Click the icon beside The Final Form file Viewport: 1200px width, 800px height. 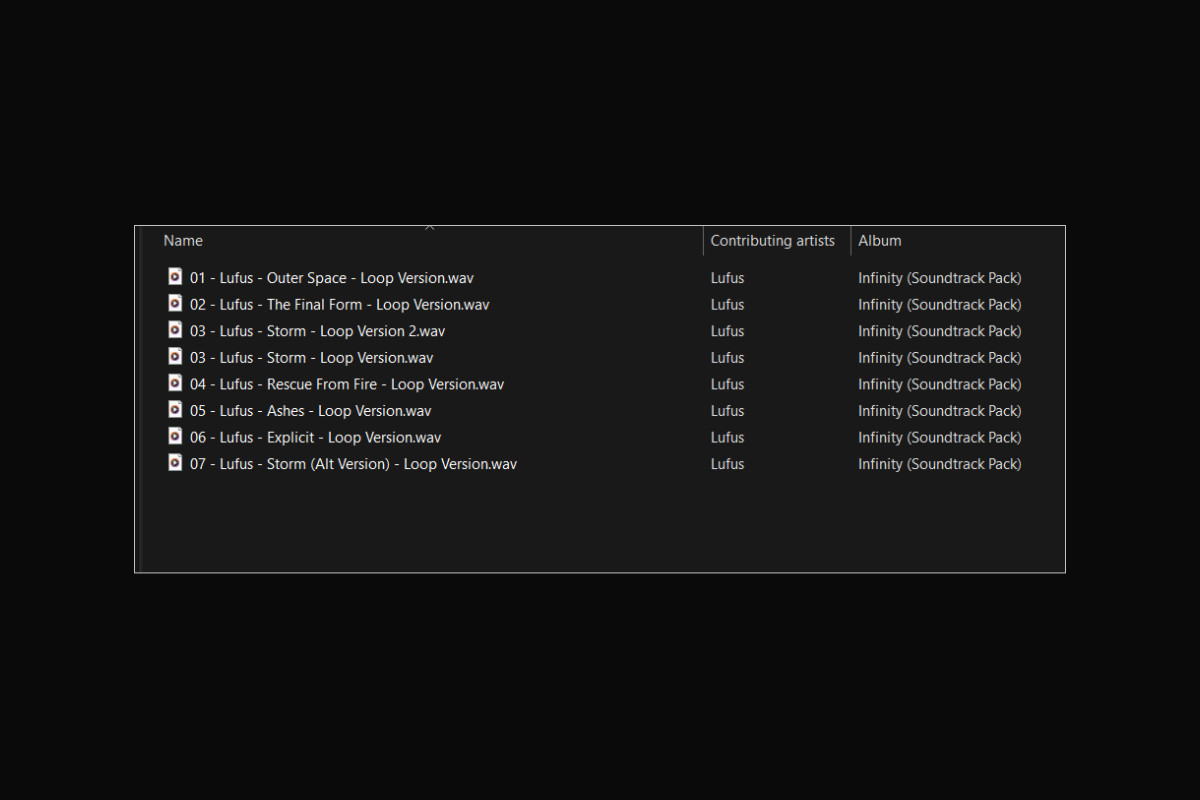click(175, 304)
